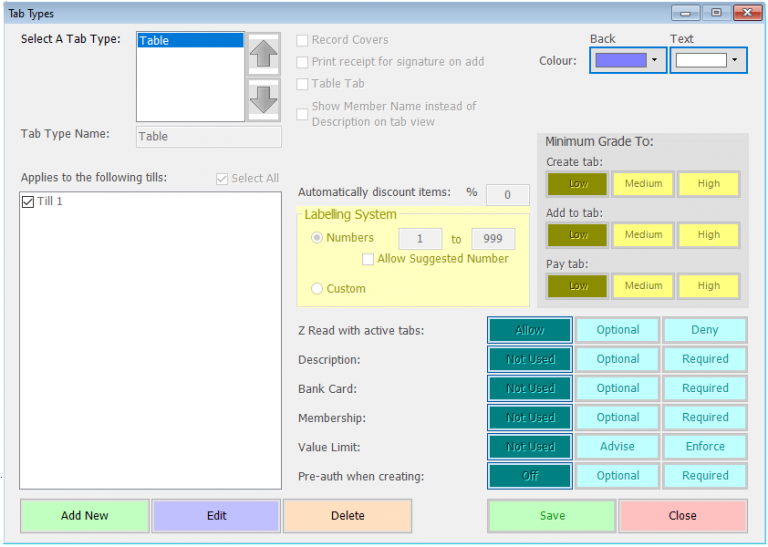The height and width of the screenshot is (547, 768).
Task: Close the window via title bar X
Action: [747, 13]
